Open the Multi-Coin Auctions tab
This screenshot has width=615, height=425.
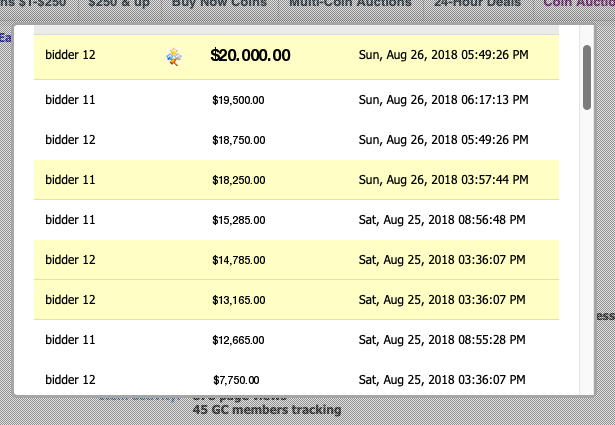[350, 4]
